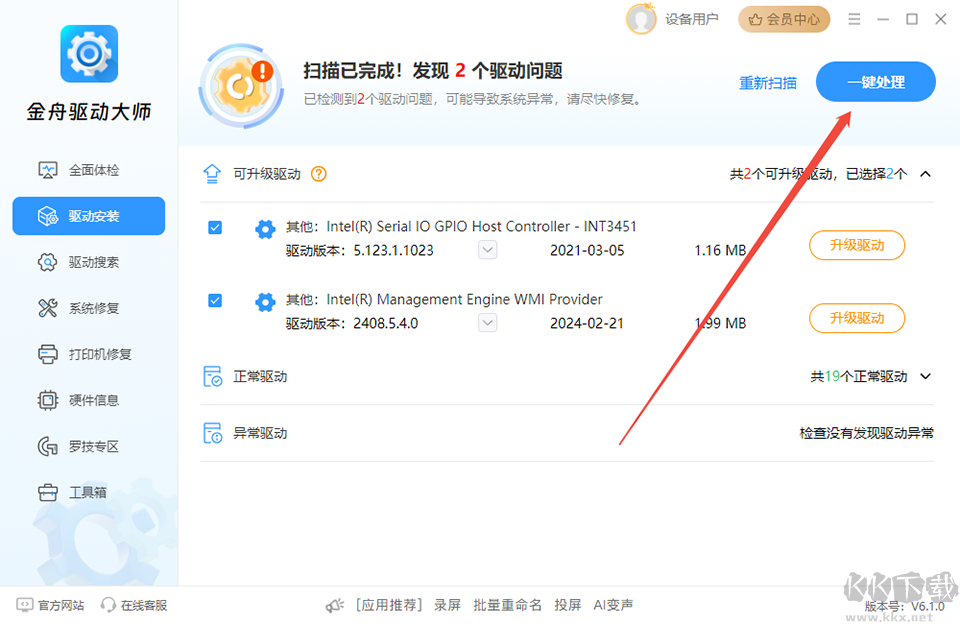Click the 异常驱动 section header text
Viewport: 960px width, 624px height.
pos(260,433)
